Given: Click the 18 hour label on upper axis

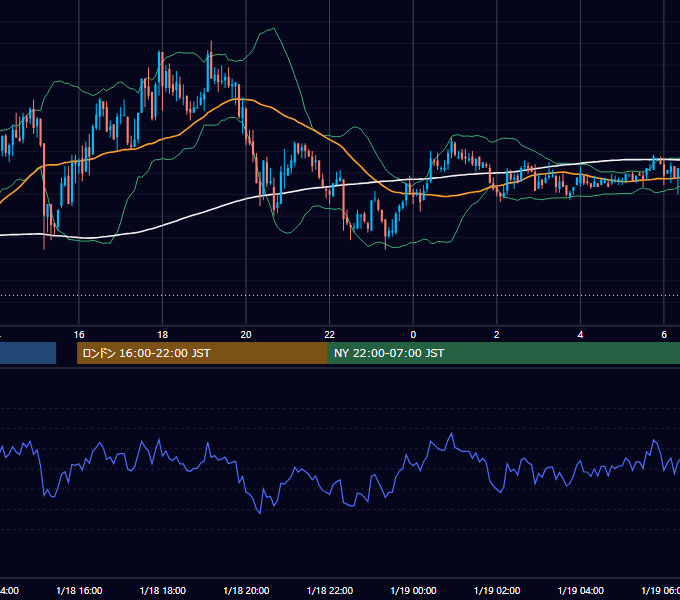Looking at the screenshot, I should [x=163, y=335].
